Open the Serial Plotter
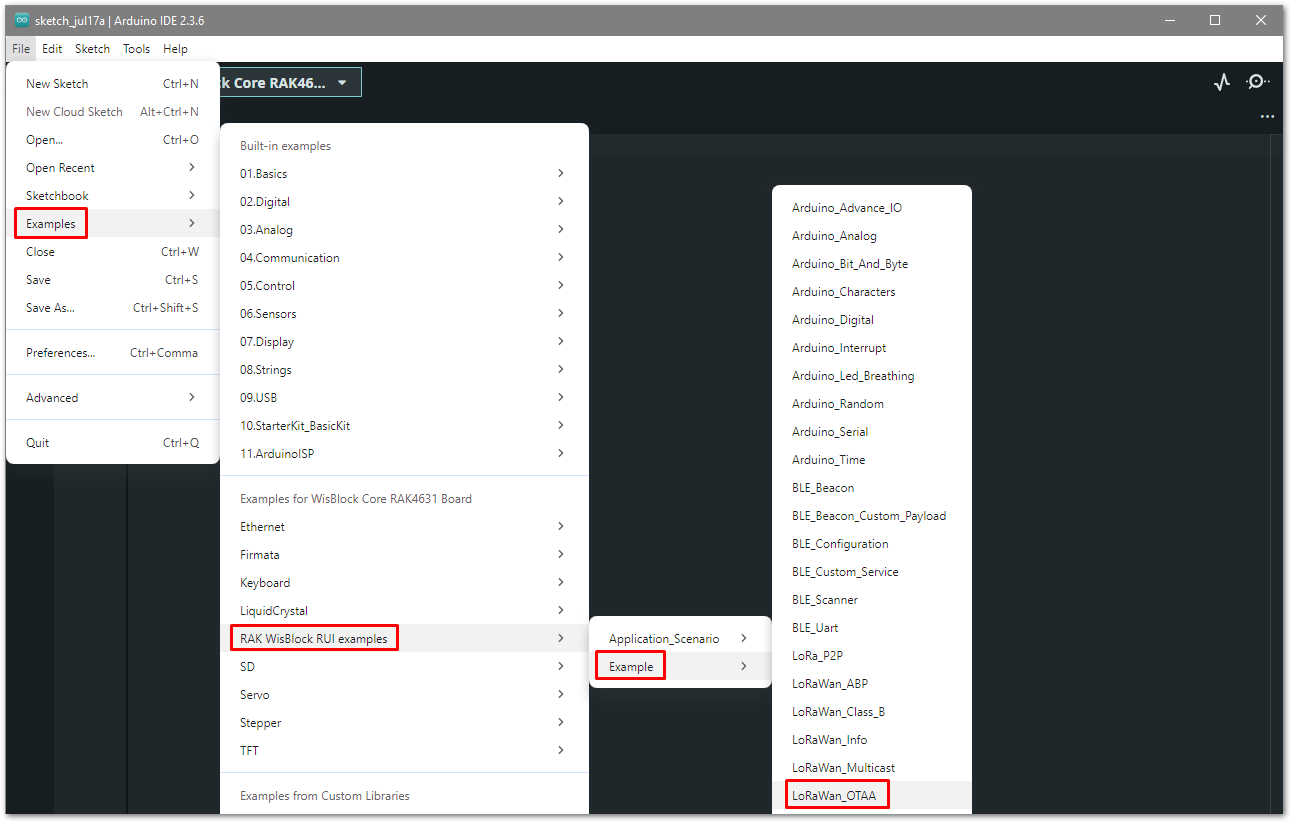This screenshot has width=1292, height=823. pyautogui.click(x=1221, y=82)
